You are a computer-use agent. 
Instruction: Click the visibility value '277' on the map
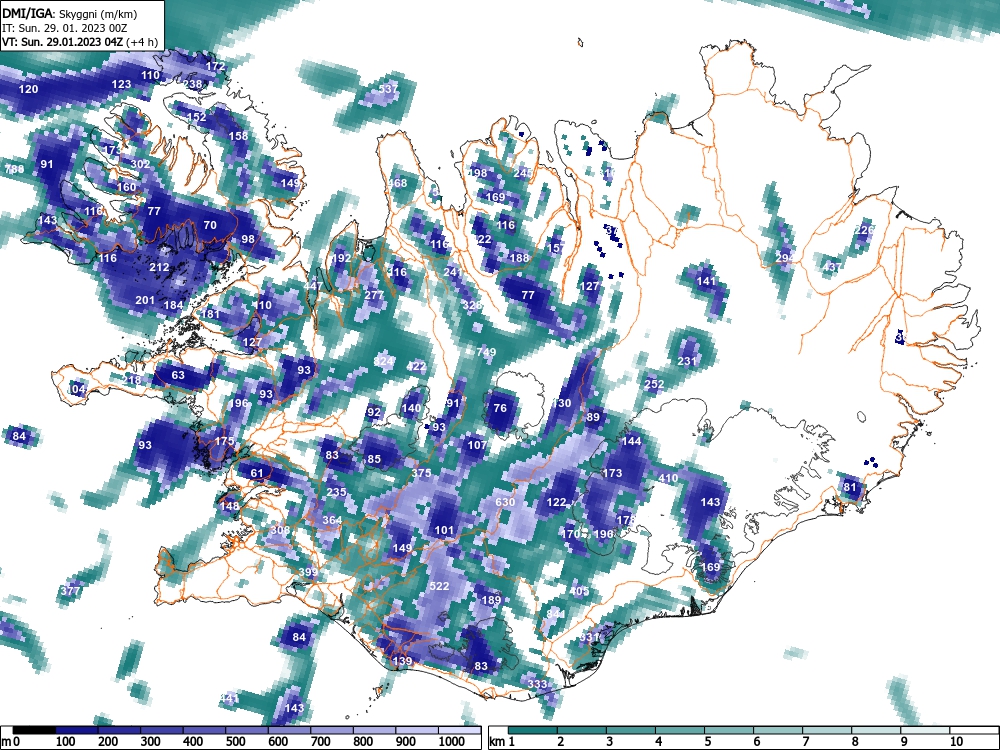(x=374, y=295)
